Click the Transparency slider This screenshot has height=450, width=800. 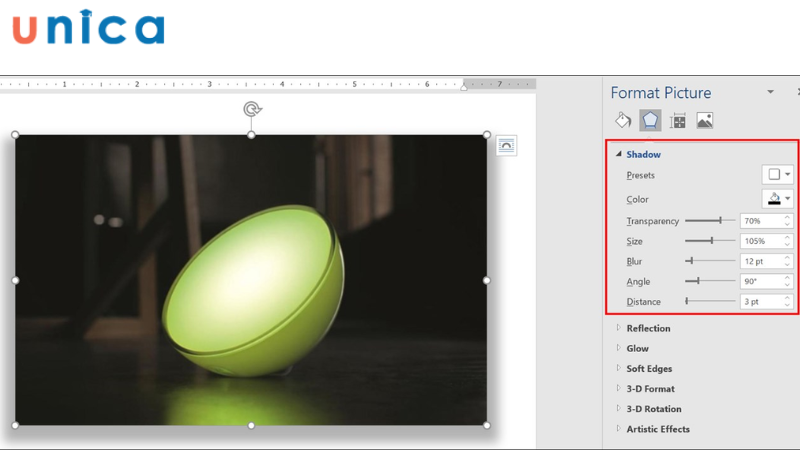coord(710,220)
